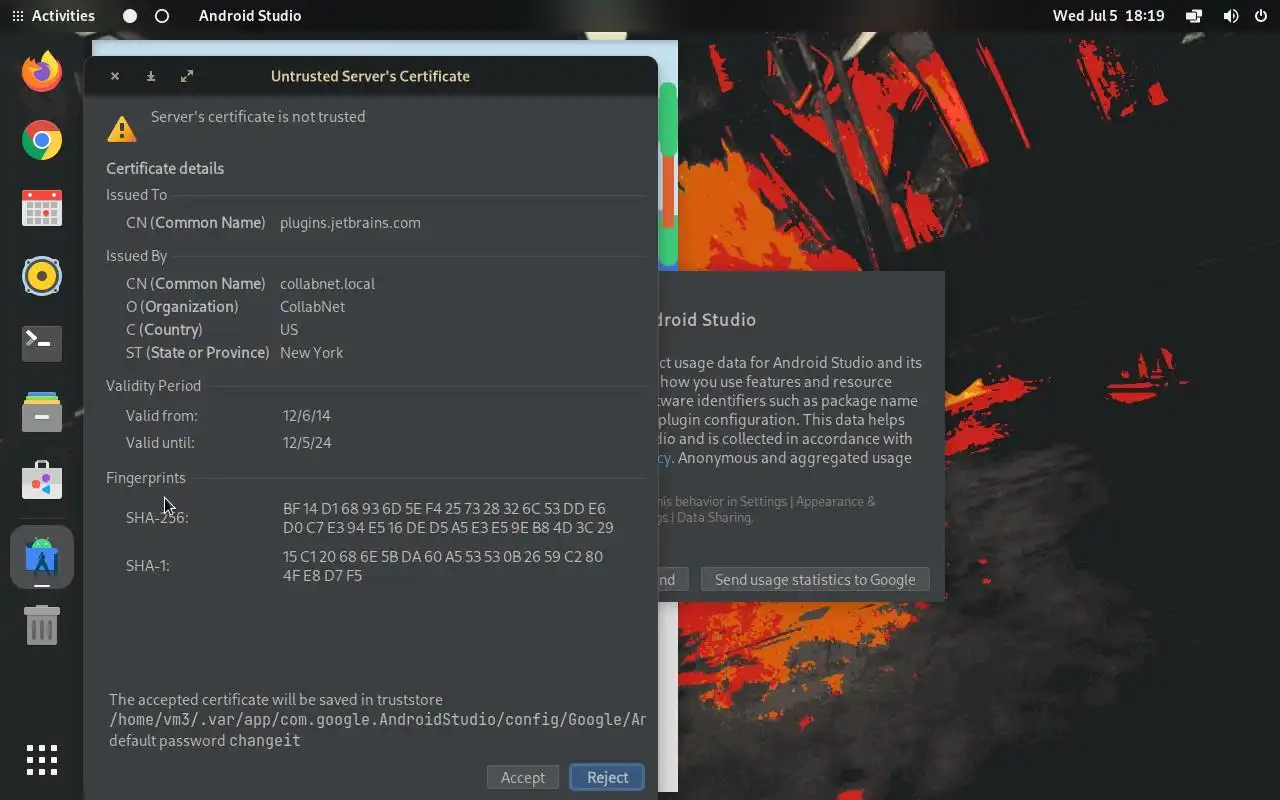Click 'Server's certificate is not trusted' message
The image size is (1280, 800).
[258, 116]
